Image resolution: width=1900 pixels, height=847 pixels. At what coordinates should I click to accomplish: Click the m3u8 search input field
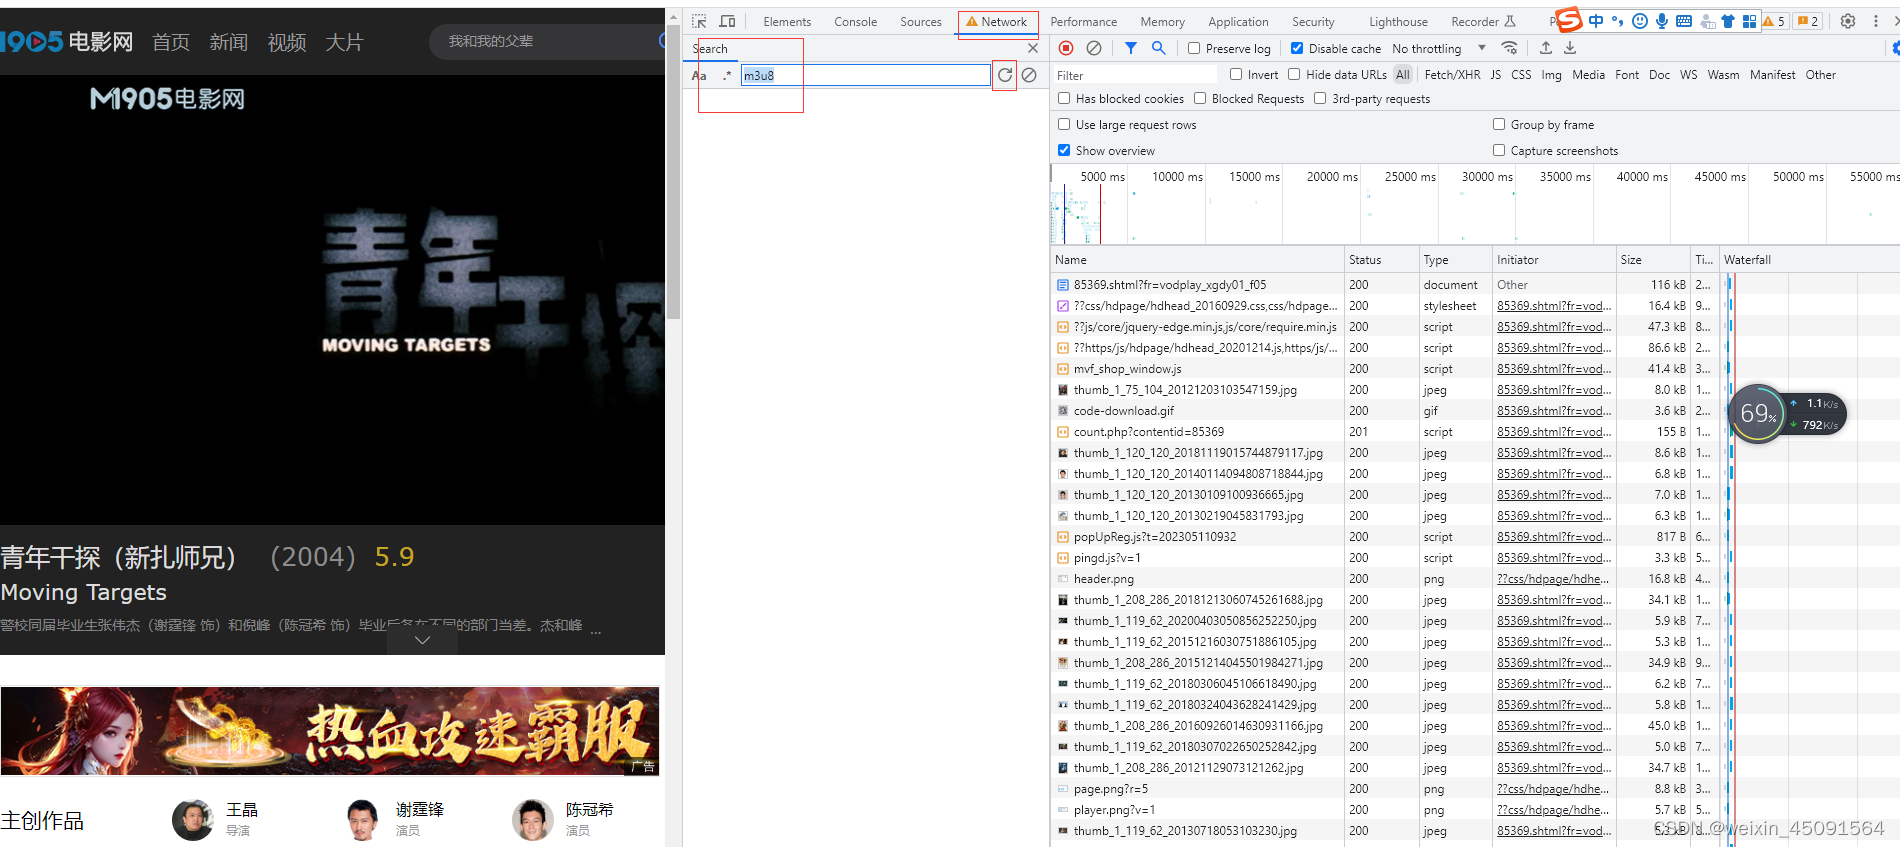pyautogui.click(x=865, y=75)
